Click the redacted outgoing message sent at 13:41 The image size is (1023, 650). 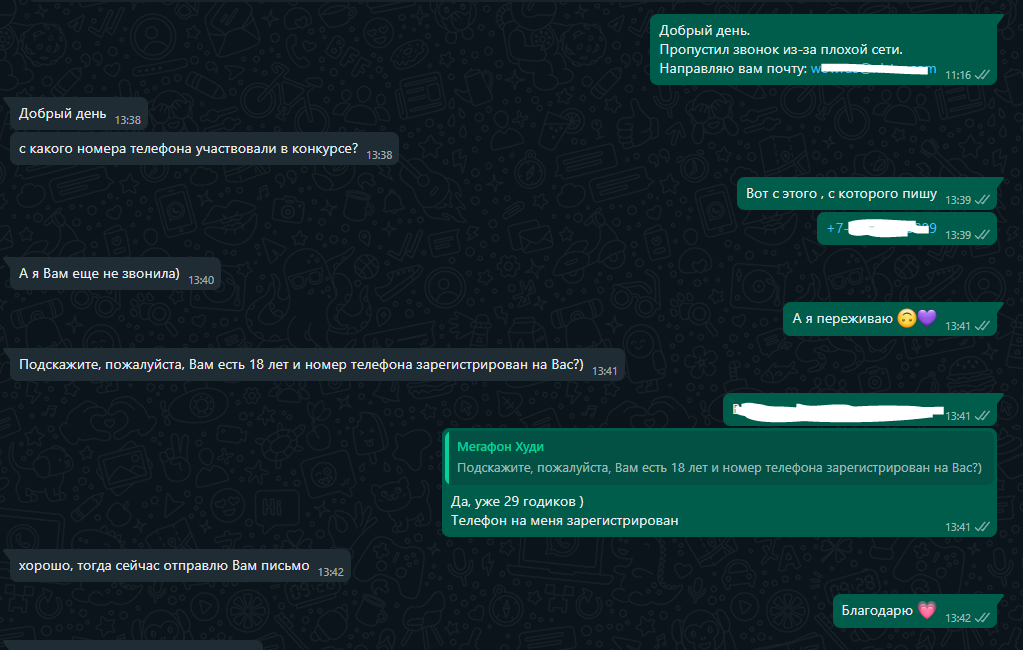(x=860, y=410)
